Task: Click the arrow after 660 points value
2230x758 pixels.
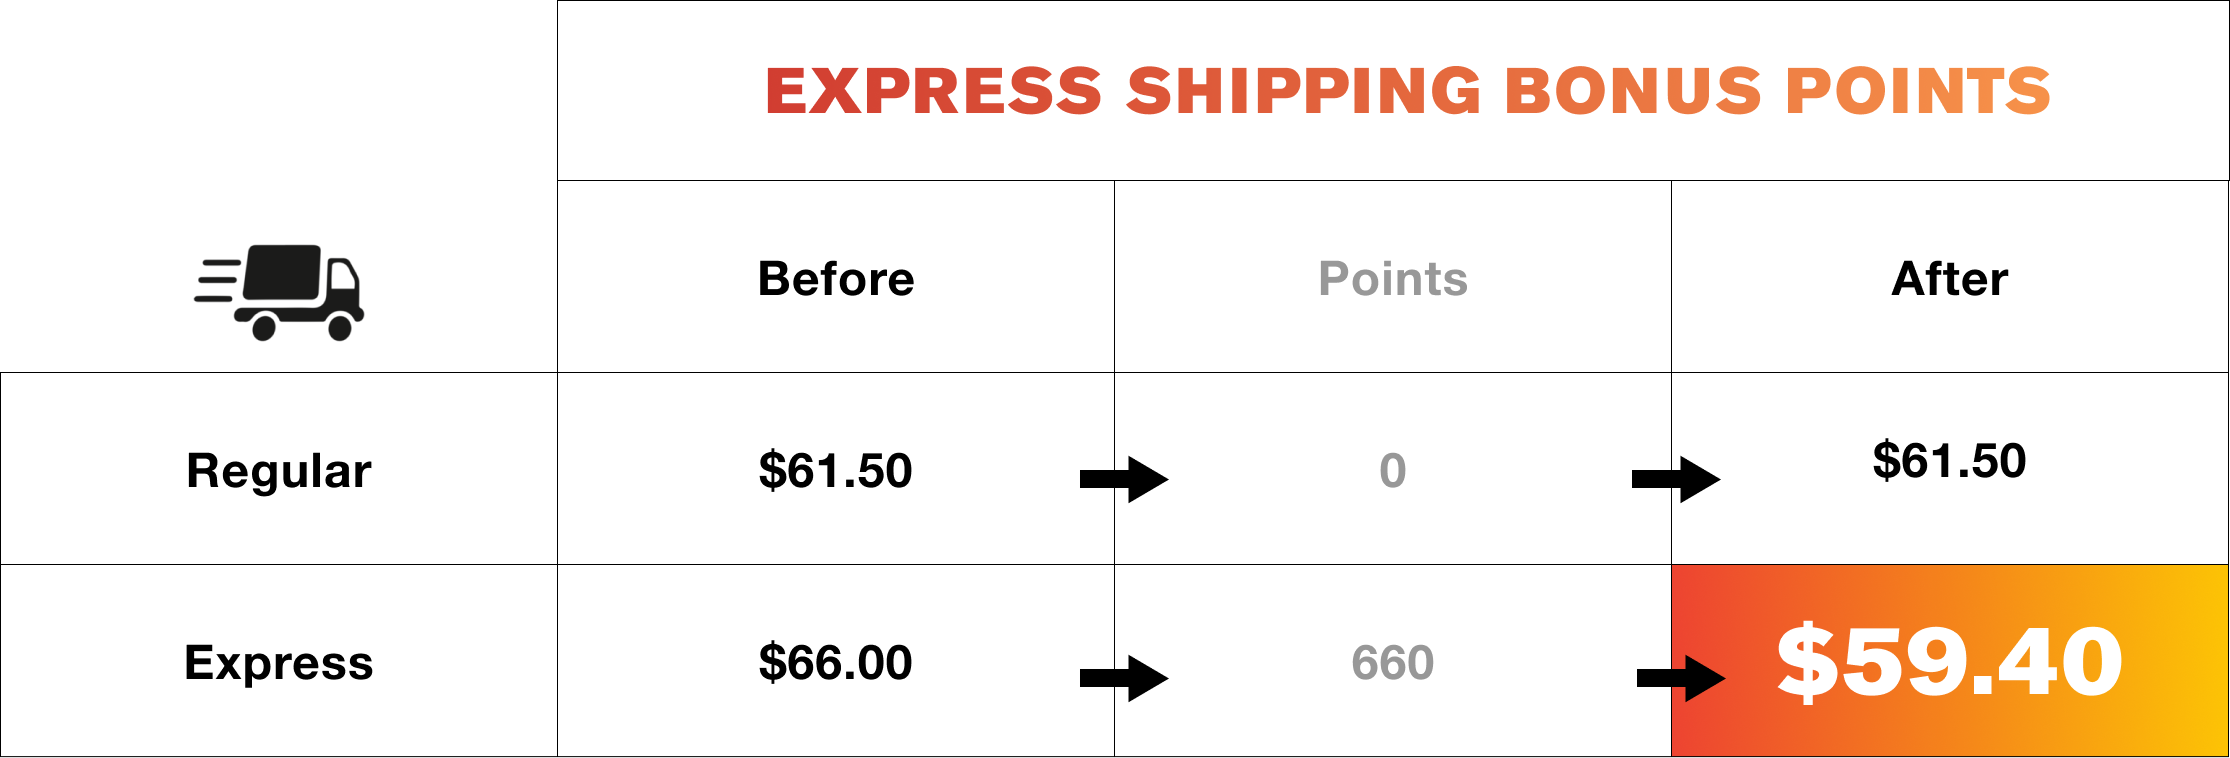Action: click(1681, 679)
